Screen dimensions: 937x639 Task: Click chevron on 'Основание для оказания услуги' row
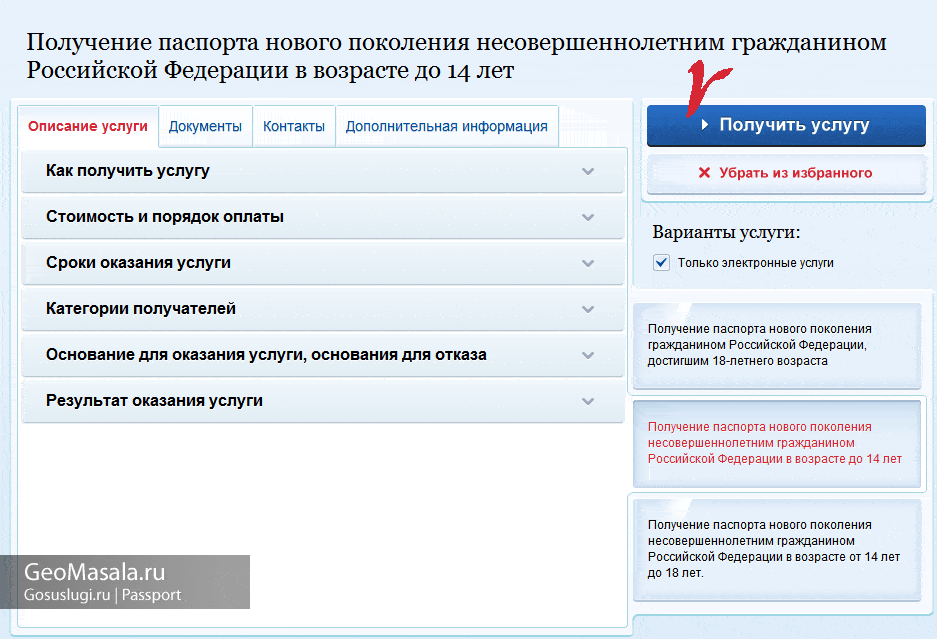point(588,355)
